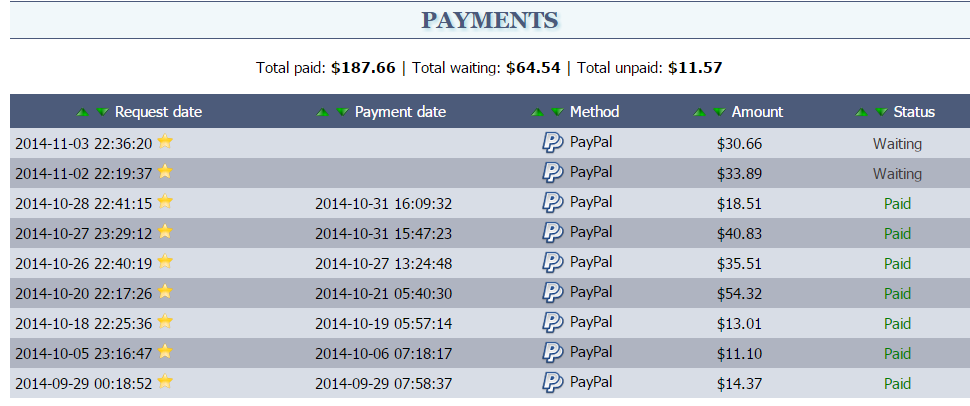Click the Payment date column header label
The width and height of the screenshot is (970, 406).
click(x=400, y=112)
